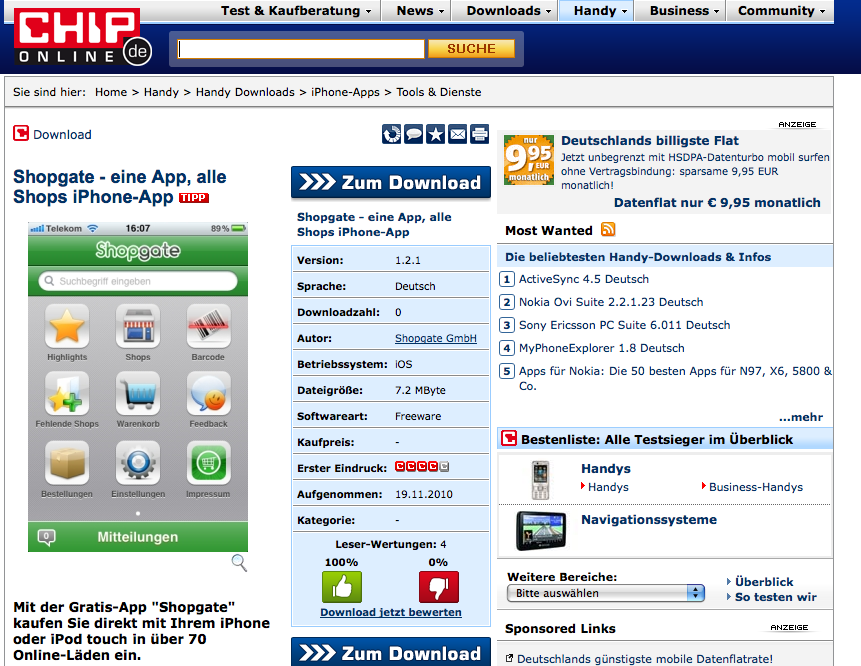
Task: Click the green thumbs-up rating icon
Action: coord(342,586)
